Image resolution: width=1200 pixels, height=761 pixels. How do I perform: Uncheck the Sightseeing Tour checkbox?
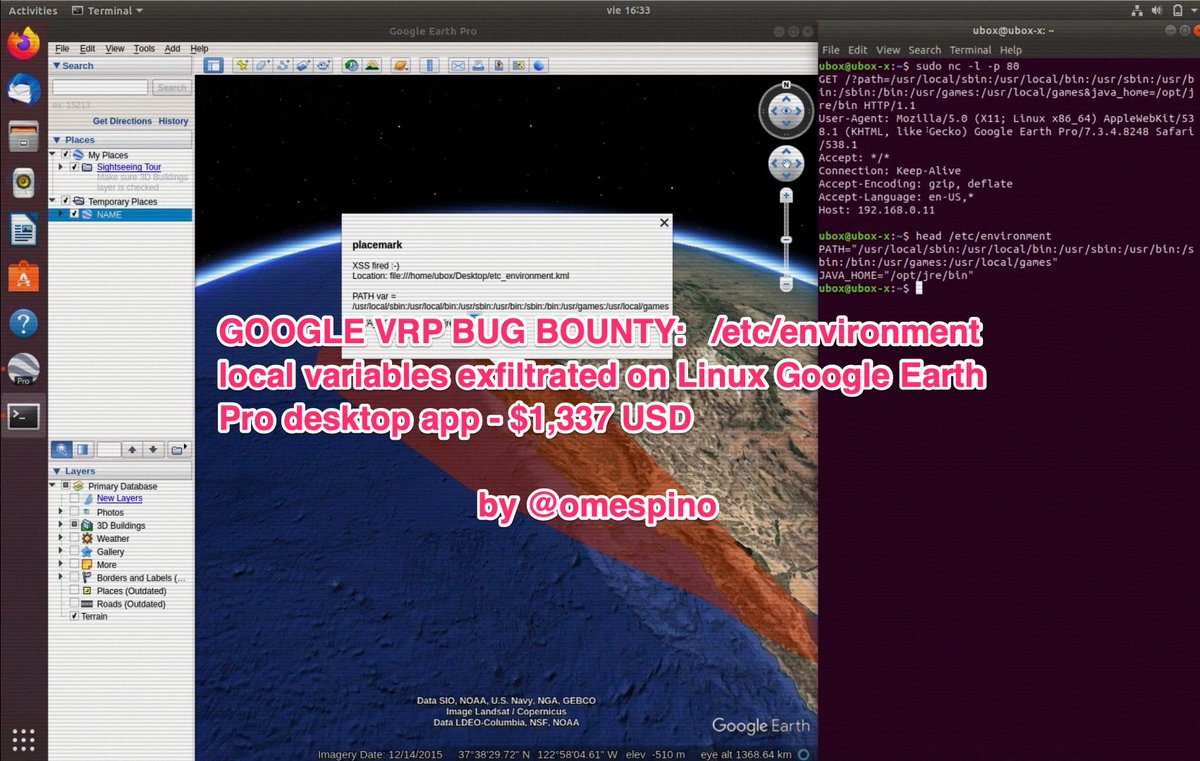[74, 167]
